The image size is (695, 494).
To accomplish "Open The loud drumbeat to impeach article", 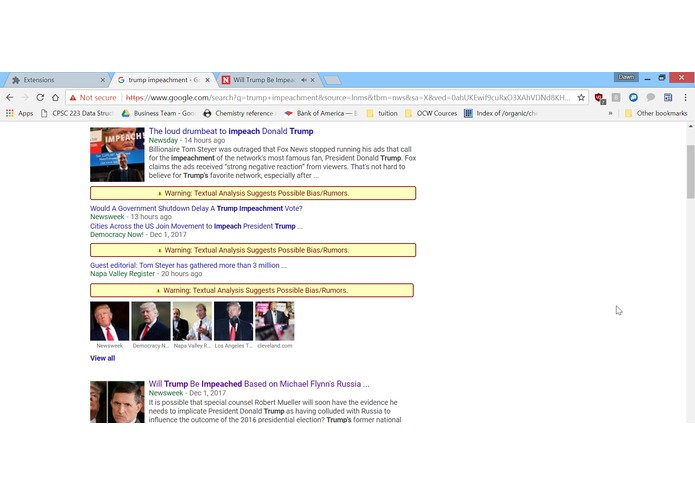I will [x=231, y=131].
